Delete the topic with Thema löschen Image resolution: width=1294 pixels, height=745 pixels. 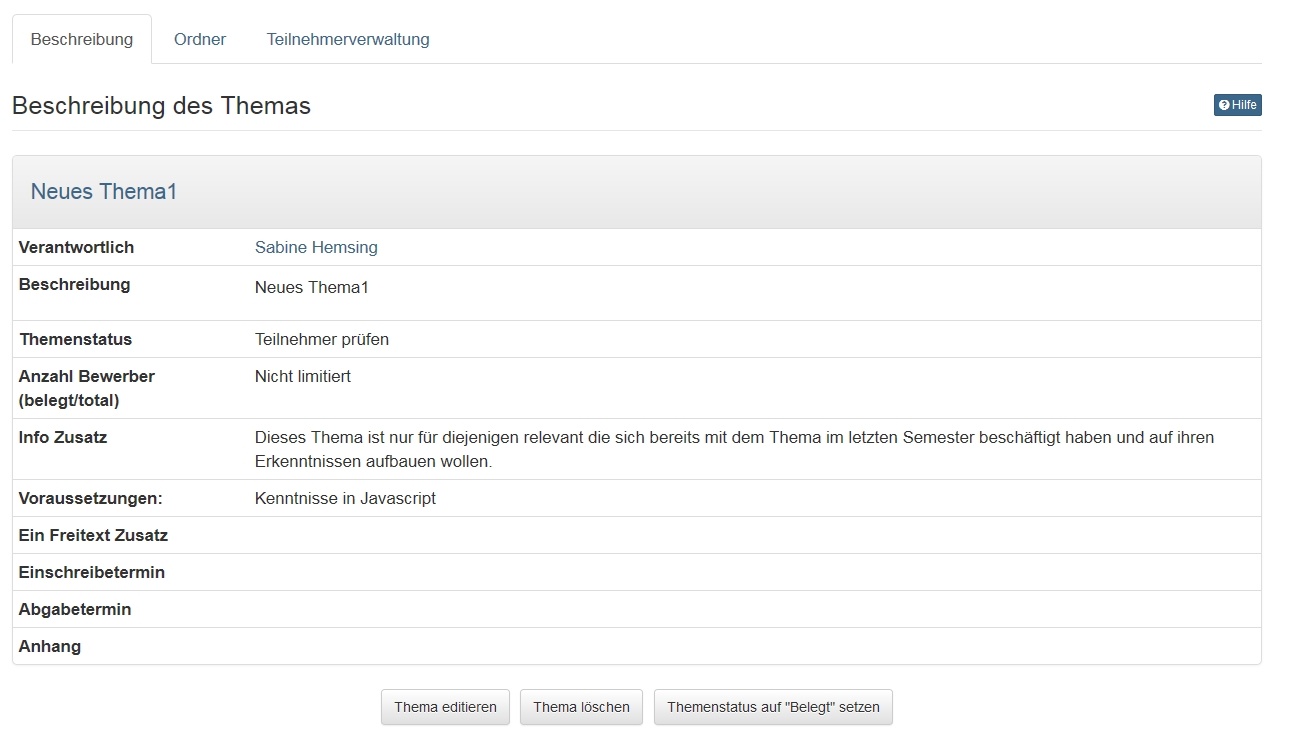pyautogui.click(x=581, y=707)
